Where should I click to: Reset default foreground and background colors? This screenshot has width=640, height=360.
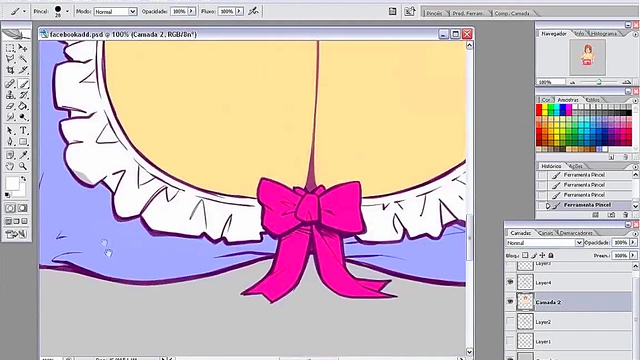pyautogui.click(x=7, y=195)
